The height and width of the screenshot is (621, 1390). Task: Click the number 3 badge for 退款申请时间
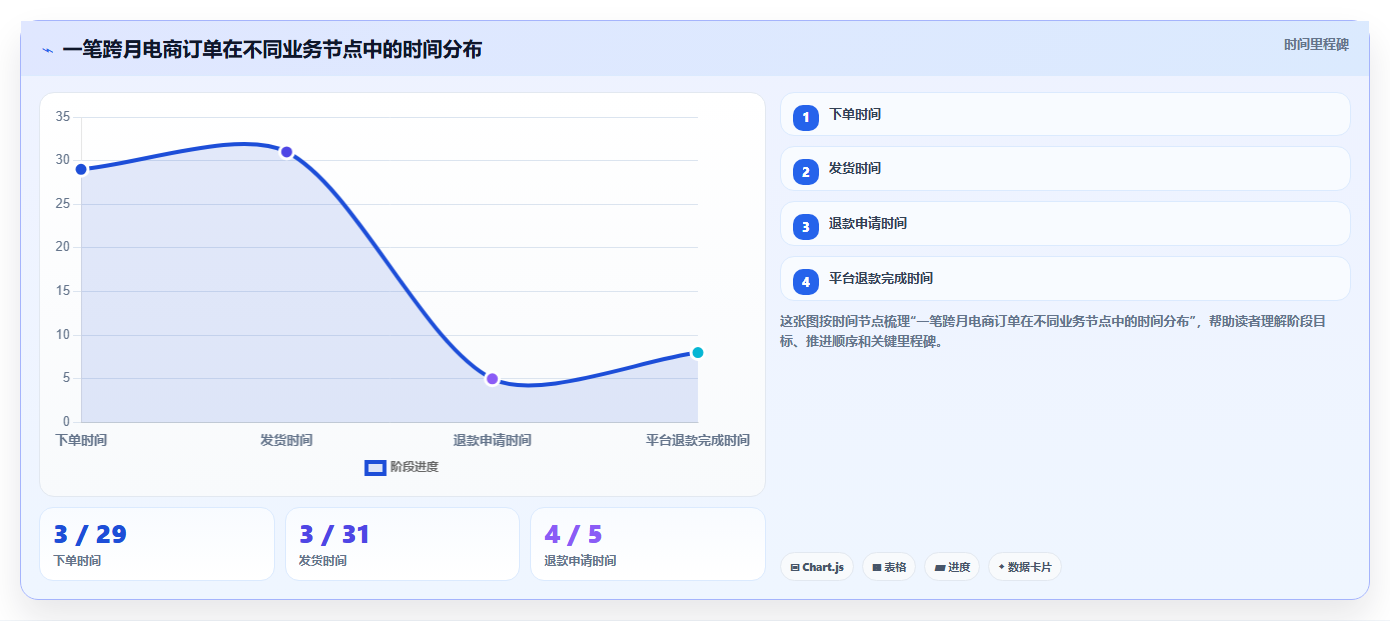tap(806, 227)
